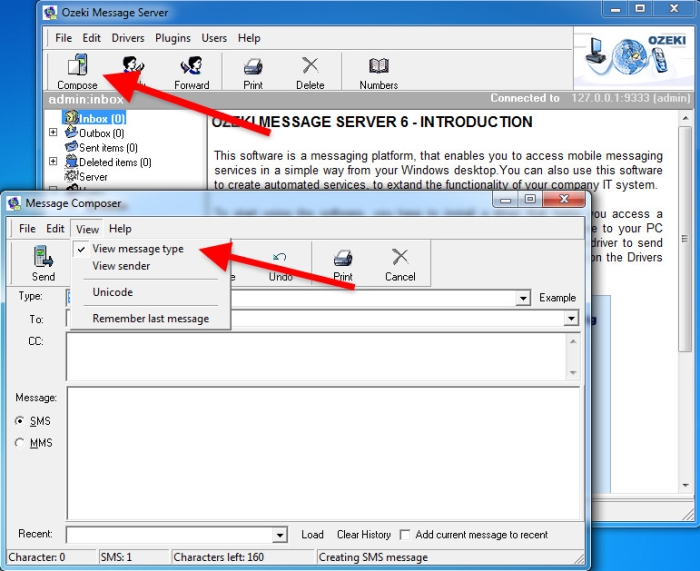Open Edit menu in Message Composer
Screen dimensions: 700x571
click(55, 229)
